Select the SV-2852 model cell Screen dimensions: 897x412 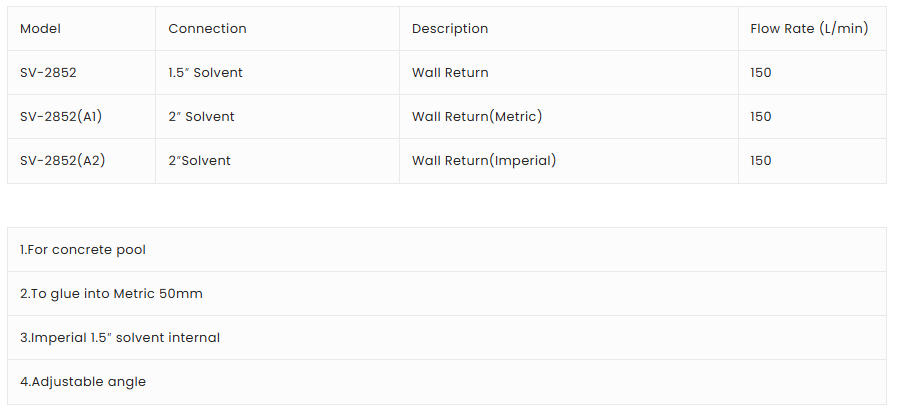click(48, 73)
